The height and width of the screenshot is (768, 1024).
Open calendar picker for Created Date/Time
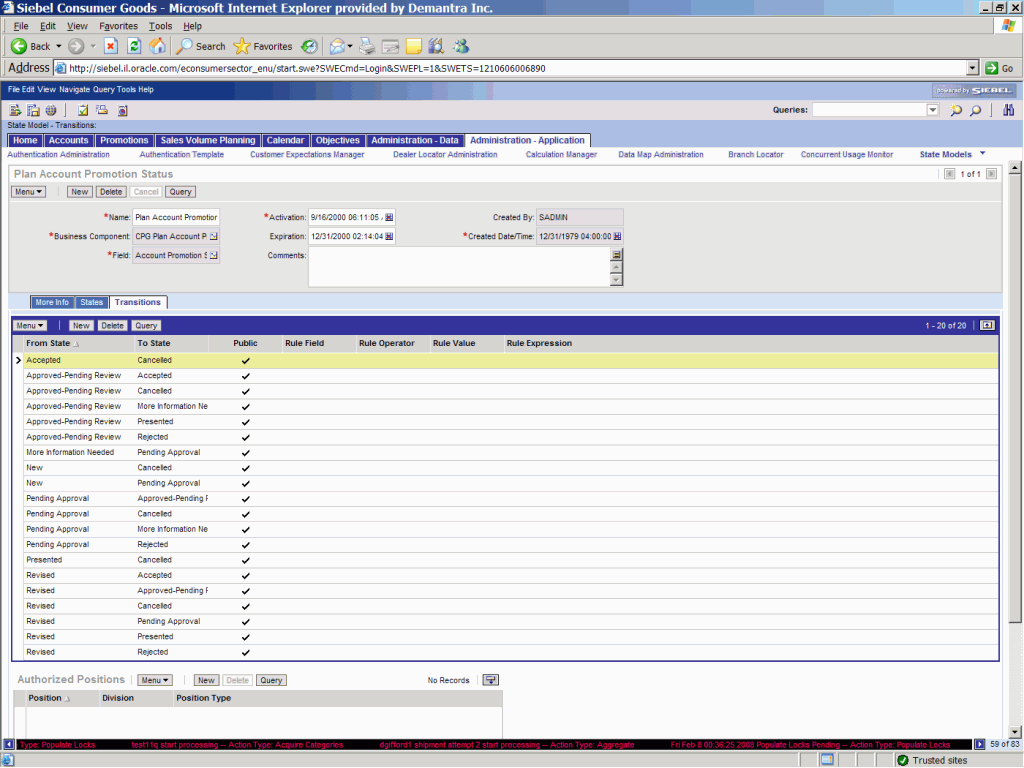click(617, 236)
